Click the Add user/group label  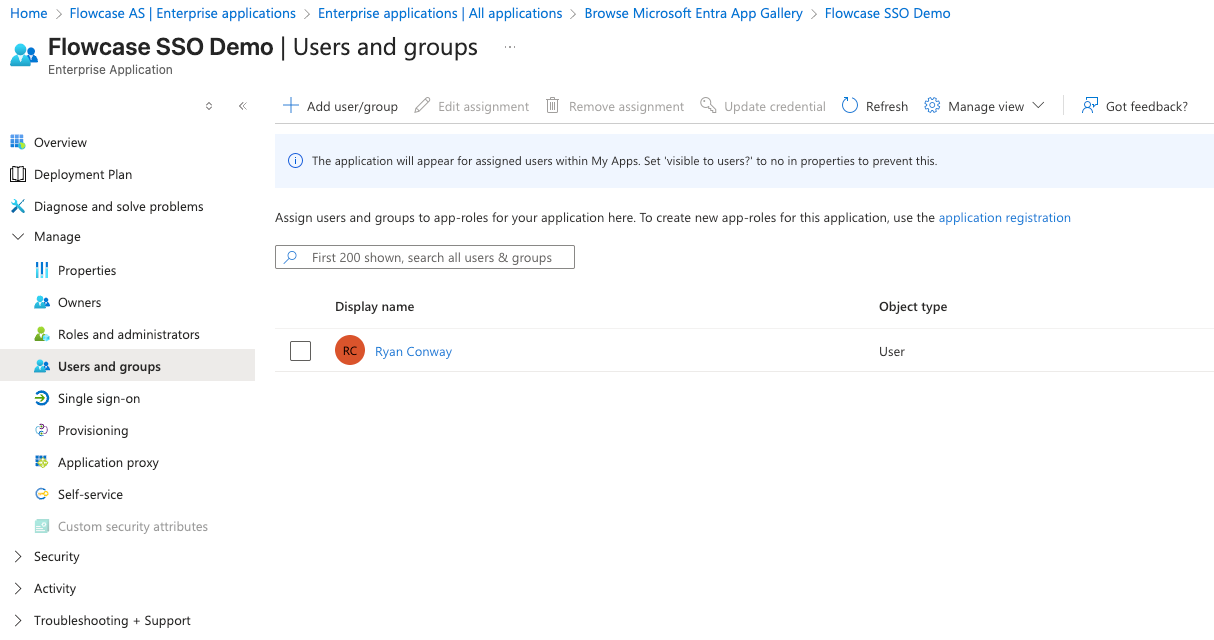tap(352, 106)
